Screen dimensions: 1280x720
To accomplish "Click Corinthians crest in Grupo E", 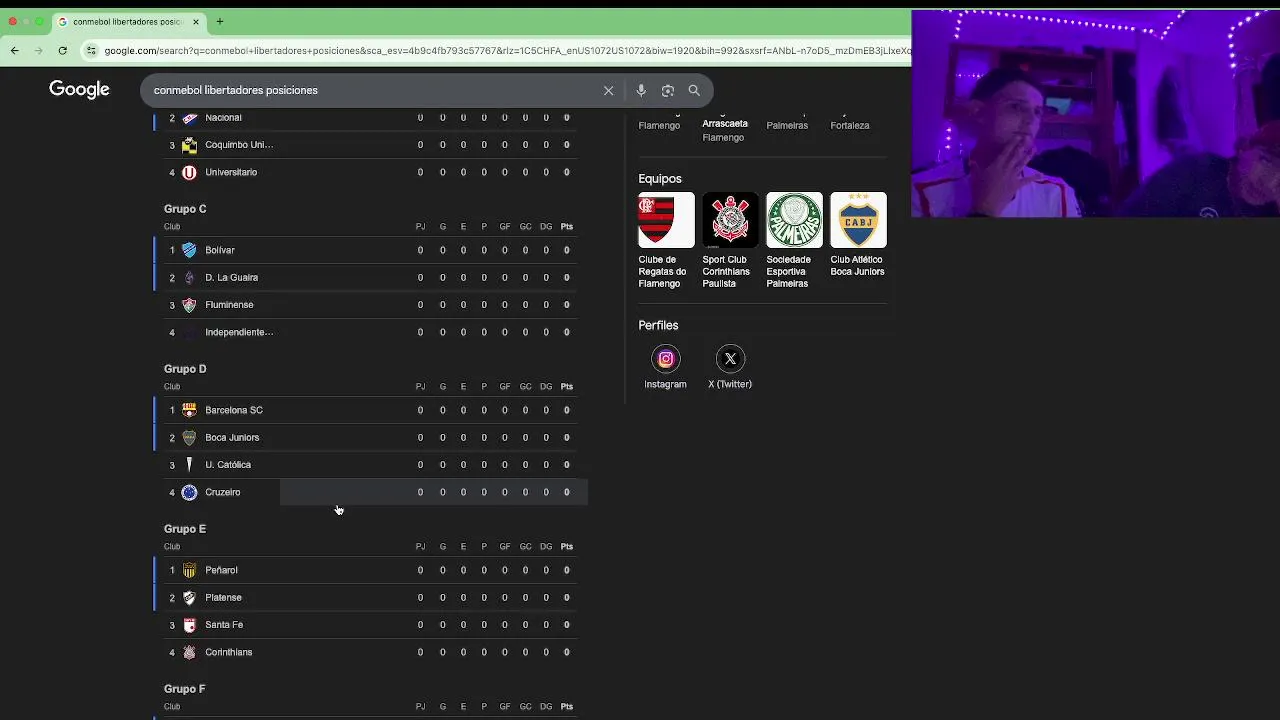I will [189, 652].
